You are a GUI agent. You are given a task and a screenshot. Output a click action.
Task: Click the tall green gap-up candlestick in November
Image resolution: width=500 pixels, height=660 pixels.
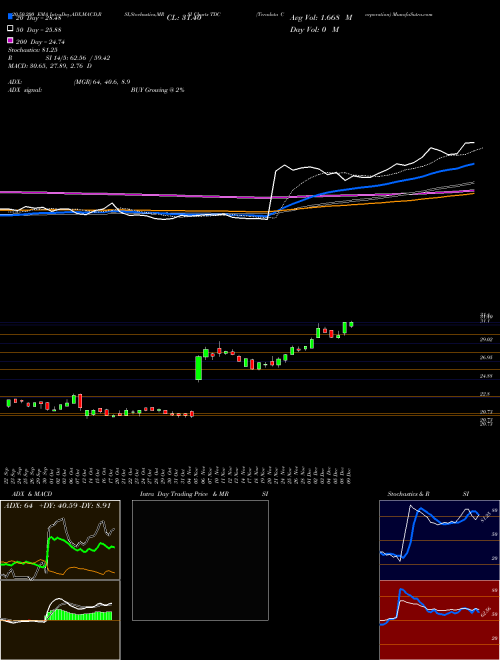pos(199,368)
